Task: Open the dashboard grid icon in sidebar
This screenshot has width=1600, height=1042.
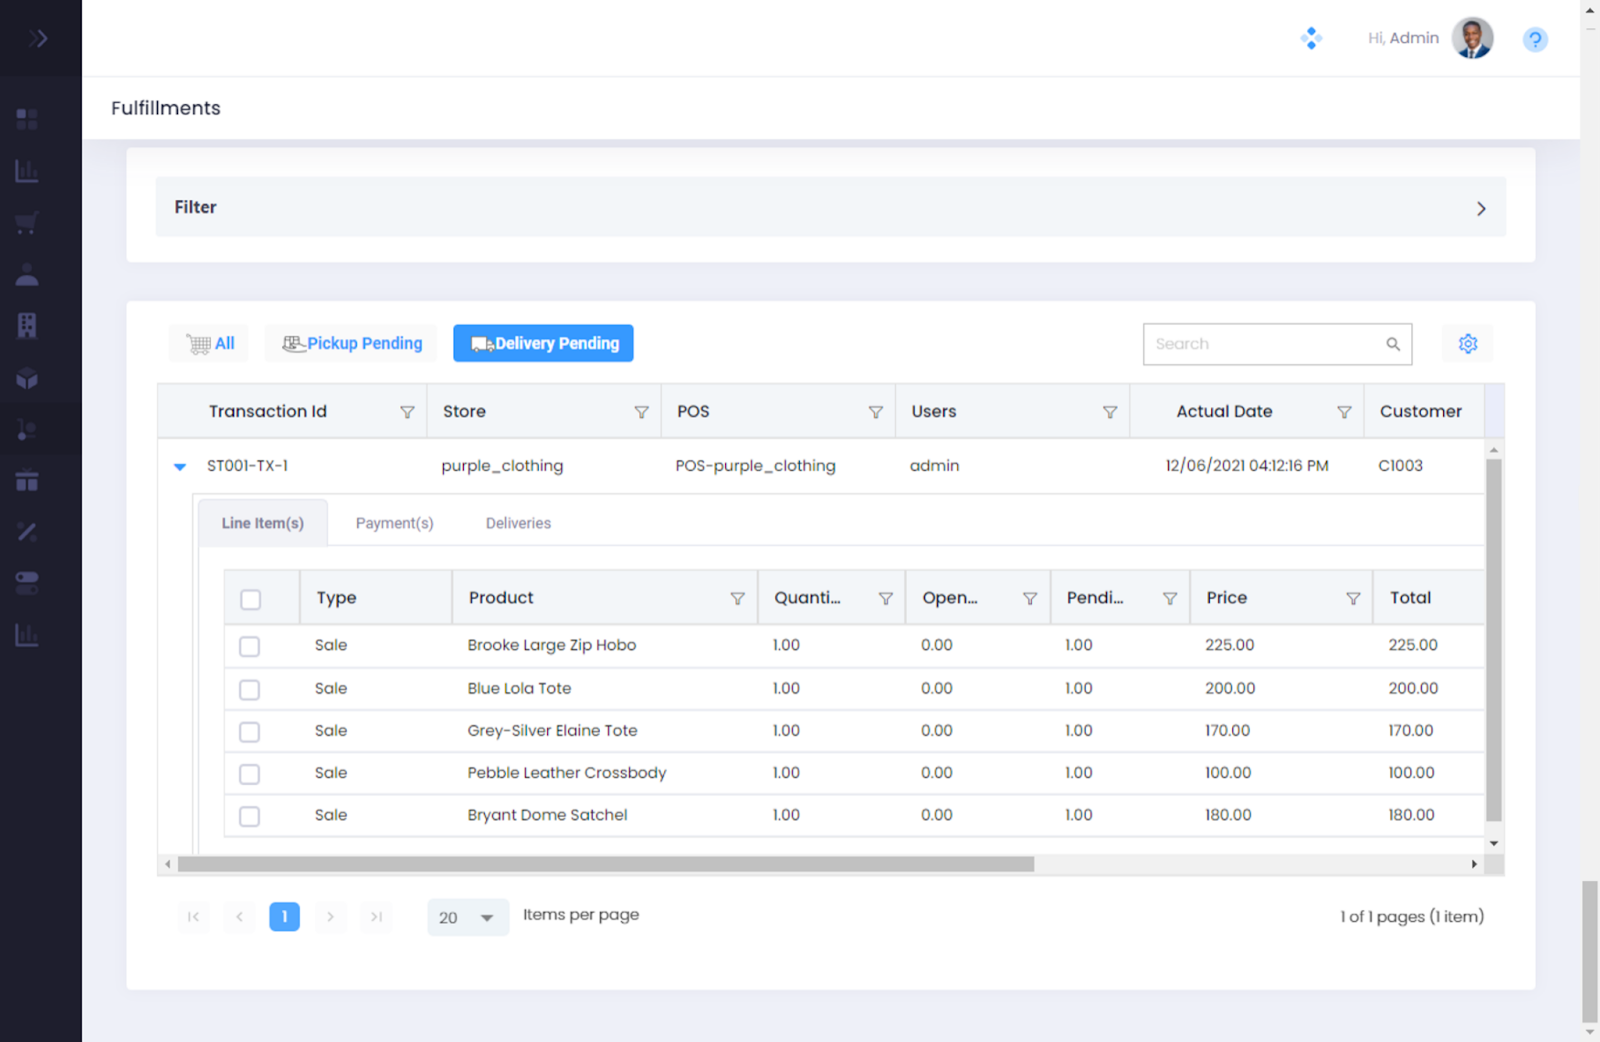Action: [27, 120]
